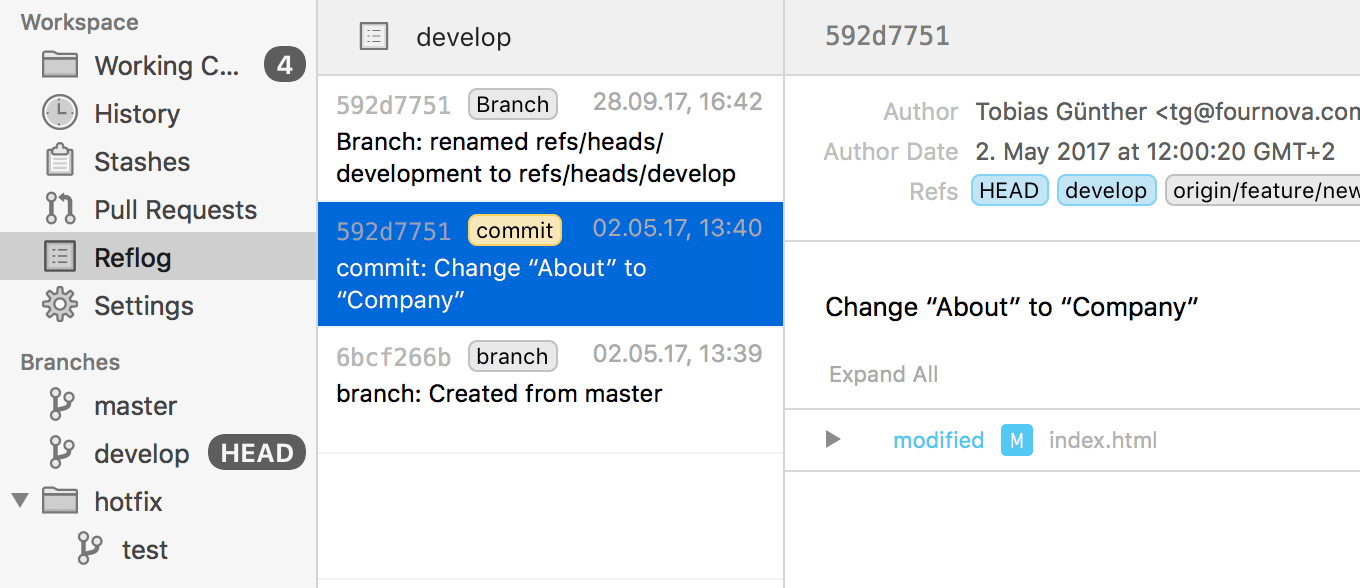Click the HEAD ref tag
The image size is (1360, 588).
[x=1009, y=190]
